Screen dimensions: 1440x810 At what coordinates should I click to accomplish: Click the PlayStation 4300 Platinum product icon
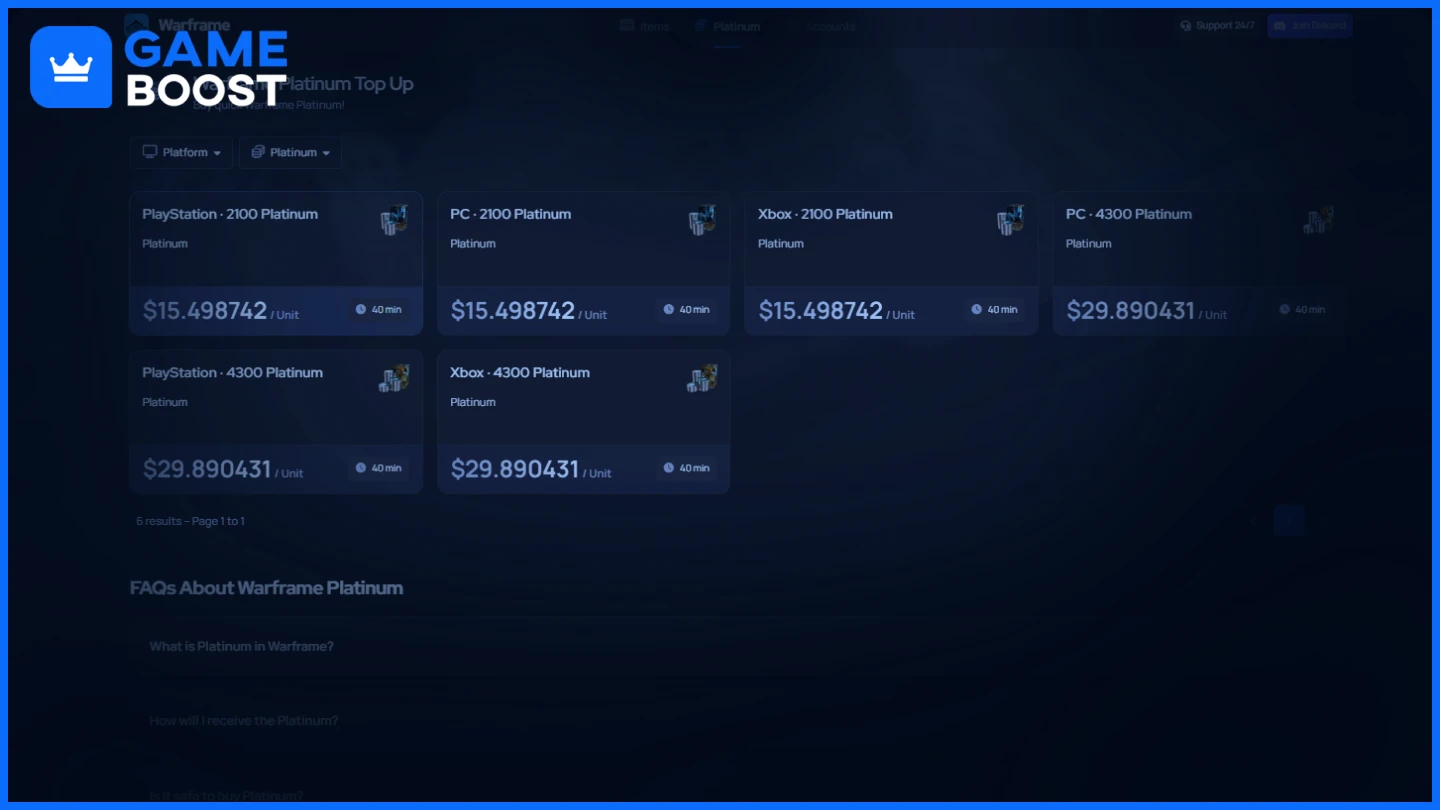[395, 379]
